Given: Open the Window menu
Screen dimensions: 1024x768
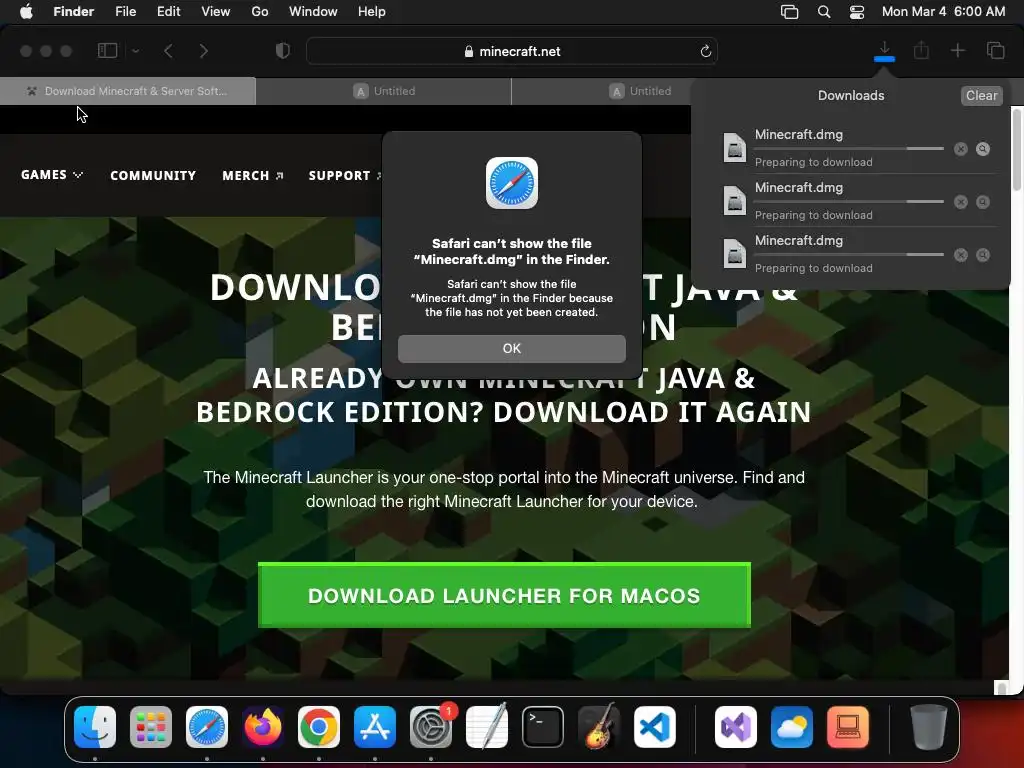Looking at the screenshot, I should [x=313, y=12].
